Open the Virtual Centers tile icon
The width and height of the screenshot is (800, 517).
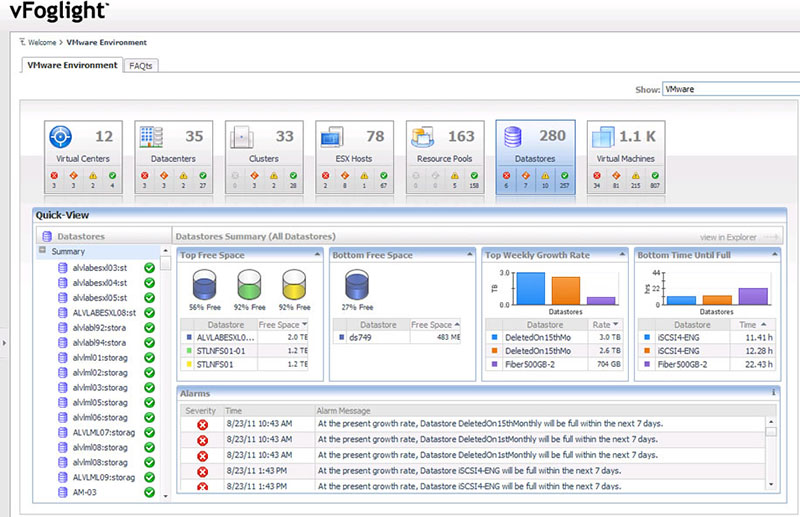point(60,137)
